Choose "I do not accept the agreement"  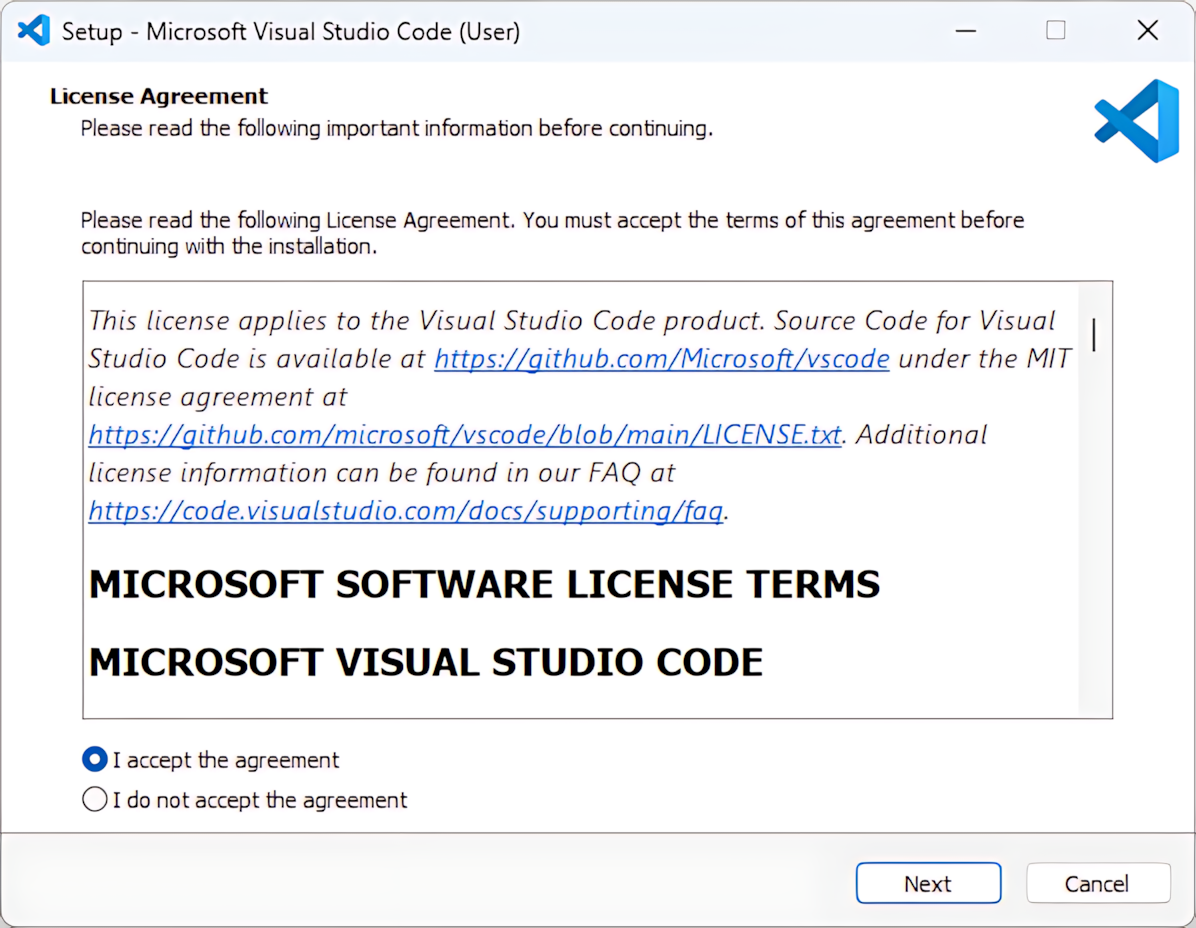point(95,800)
